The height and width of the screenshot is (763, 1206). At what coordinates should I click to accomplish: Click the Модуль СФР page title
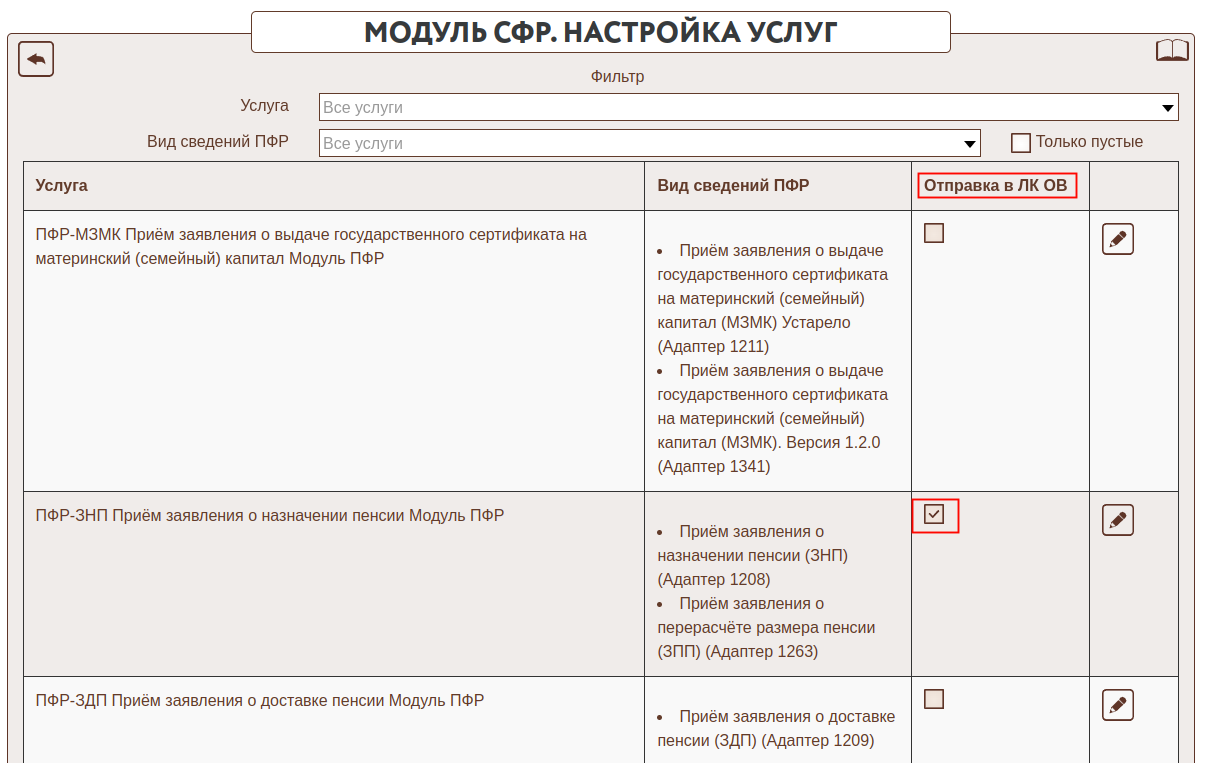click(x=600, y=32)
